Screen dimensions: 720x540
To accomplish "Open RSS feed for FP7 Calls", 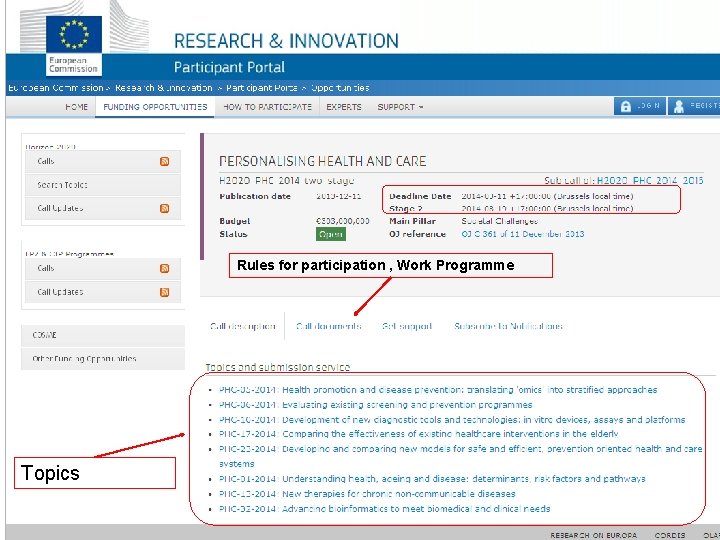I will 164,269.
